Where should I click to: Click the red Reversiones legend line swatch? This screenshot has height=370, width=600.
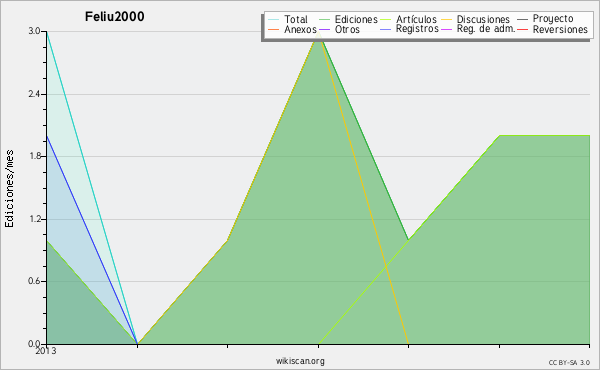pos(522,29)
